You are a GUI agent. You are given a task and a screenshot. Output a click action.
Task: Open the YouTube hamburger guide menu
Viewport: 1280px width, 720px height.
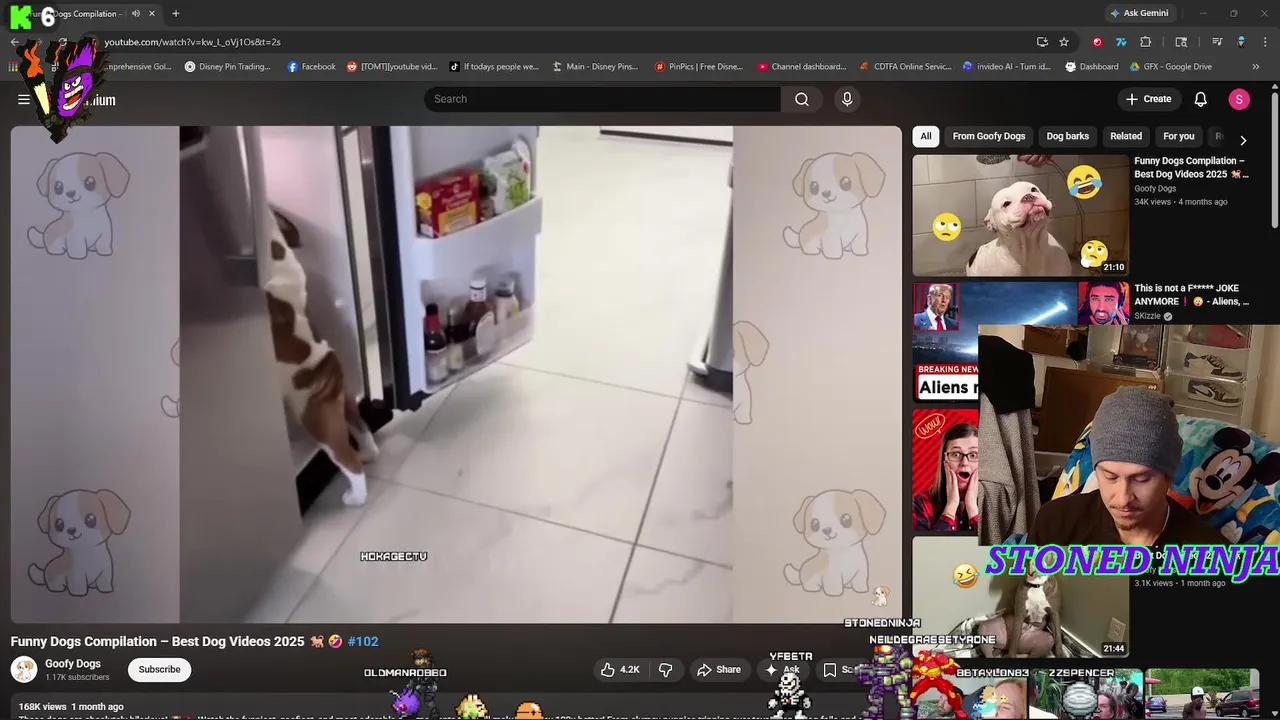pyautogui.click(x=23, y=99)
